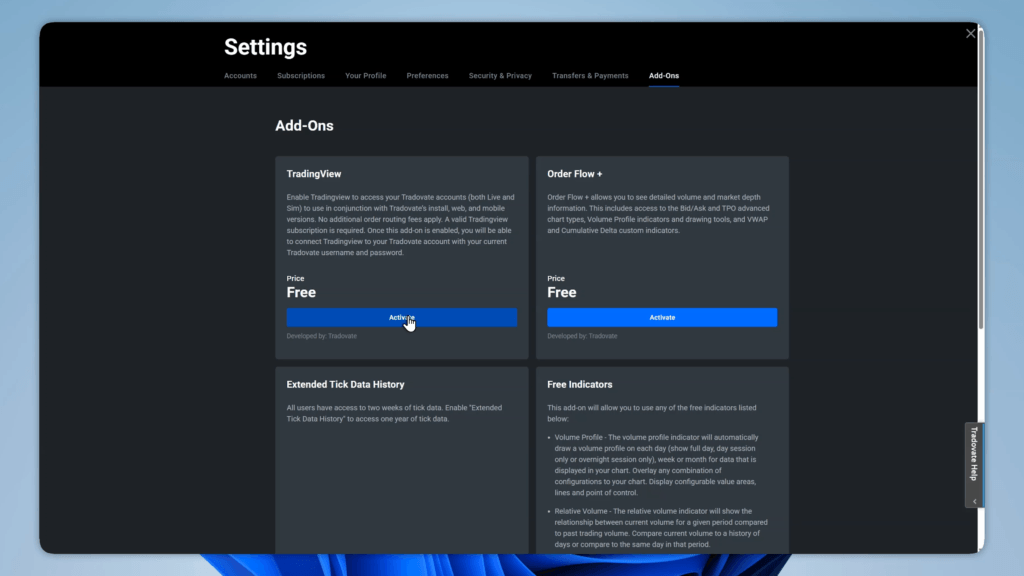Select the Extended Tick Data History card

345,384
